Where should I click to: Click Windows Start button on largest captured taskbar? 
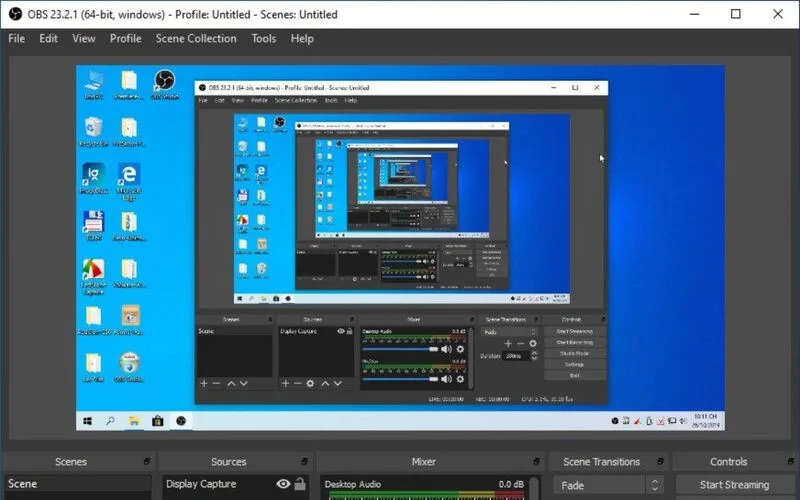(x=88, y=421)
